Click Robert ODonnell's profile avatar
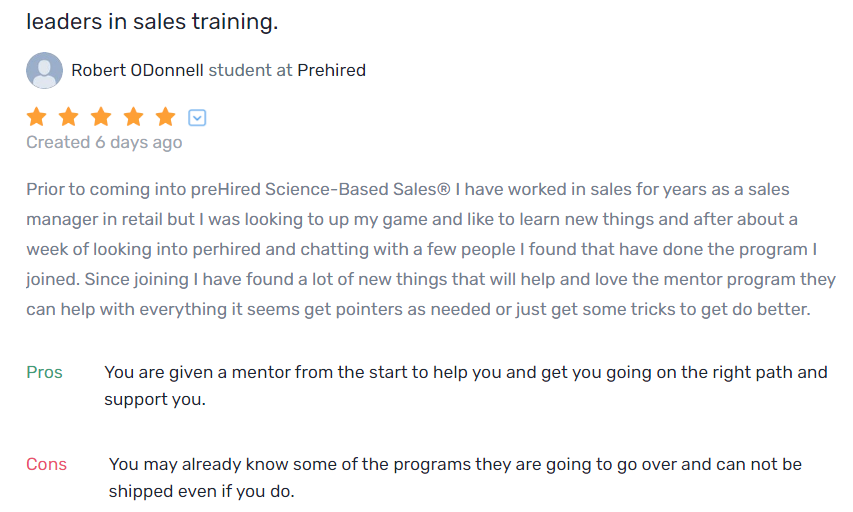853x512 pixels. [x=44, y=71]
